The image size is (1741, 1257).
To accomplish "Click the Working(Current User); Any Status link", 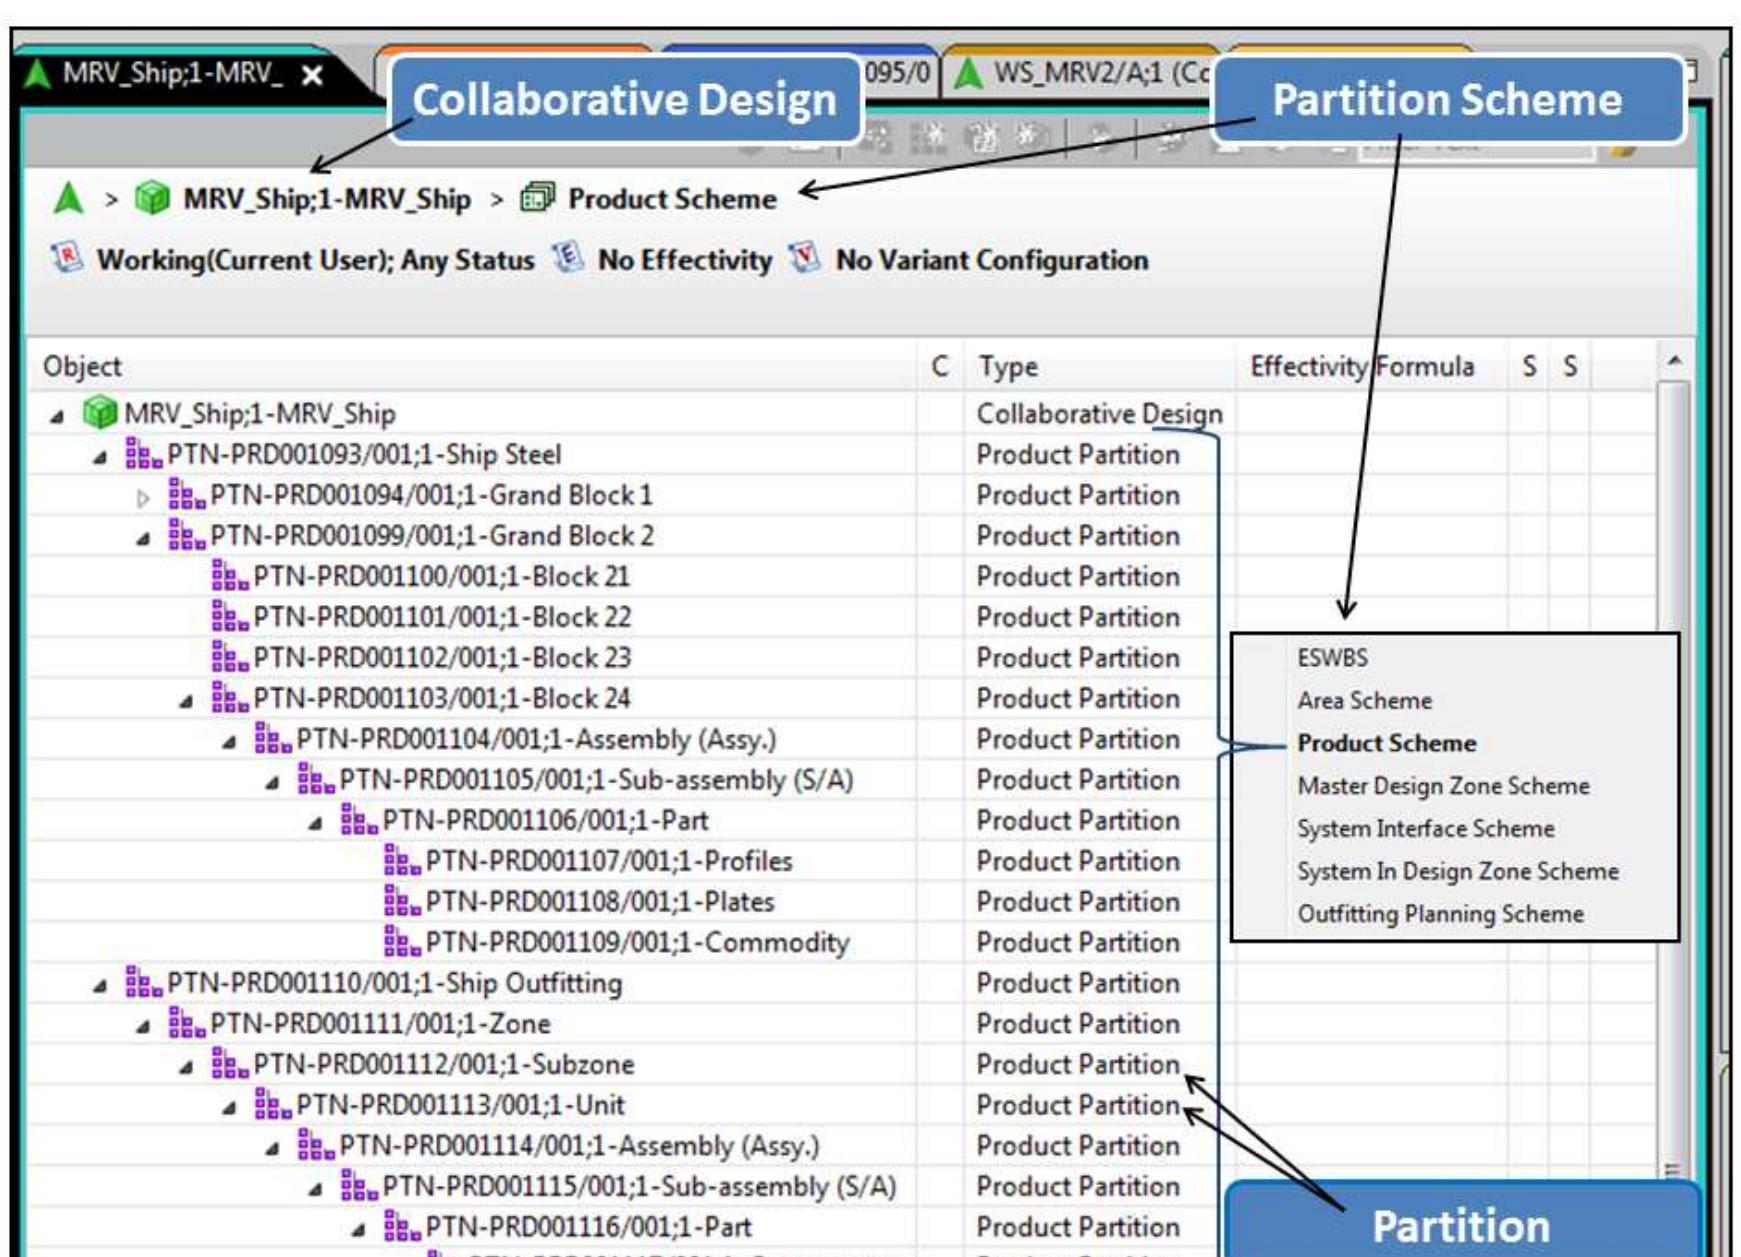I will pyautogui.click(x=315, y=260).
